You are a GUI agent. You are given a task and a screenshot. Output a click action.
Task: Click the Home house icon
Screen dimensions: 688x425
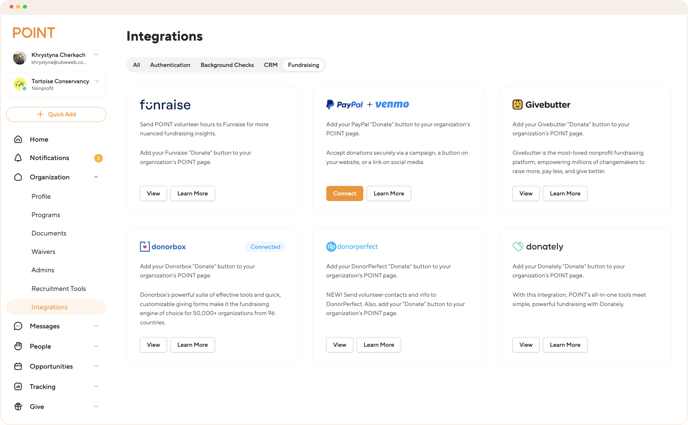point(18,139)
